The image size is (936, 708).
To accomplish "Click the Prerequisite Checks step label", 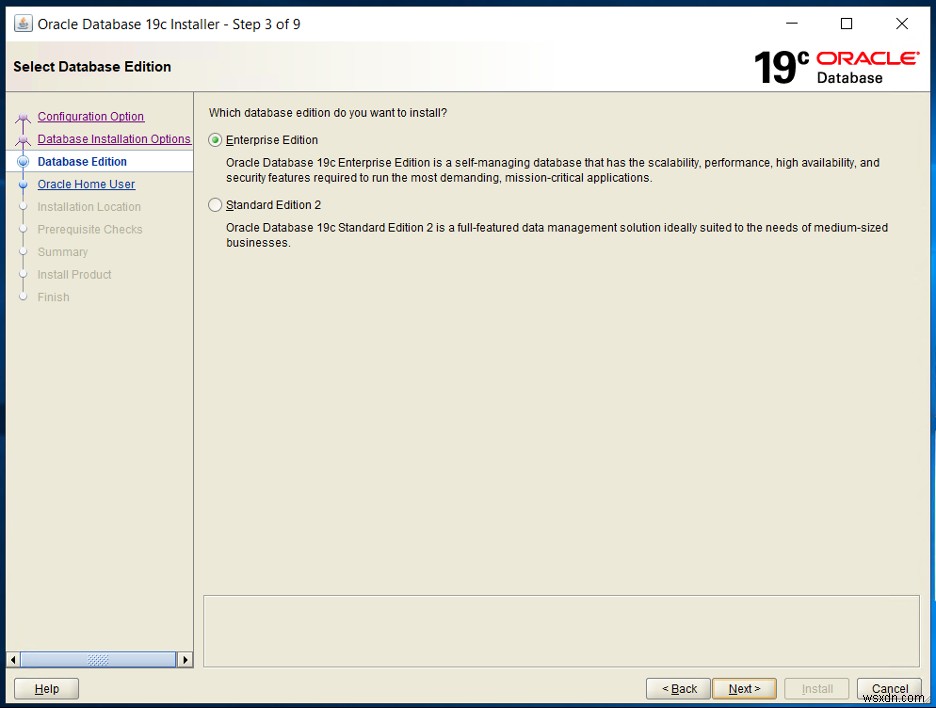I will (89, 229).
